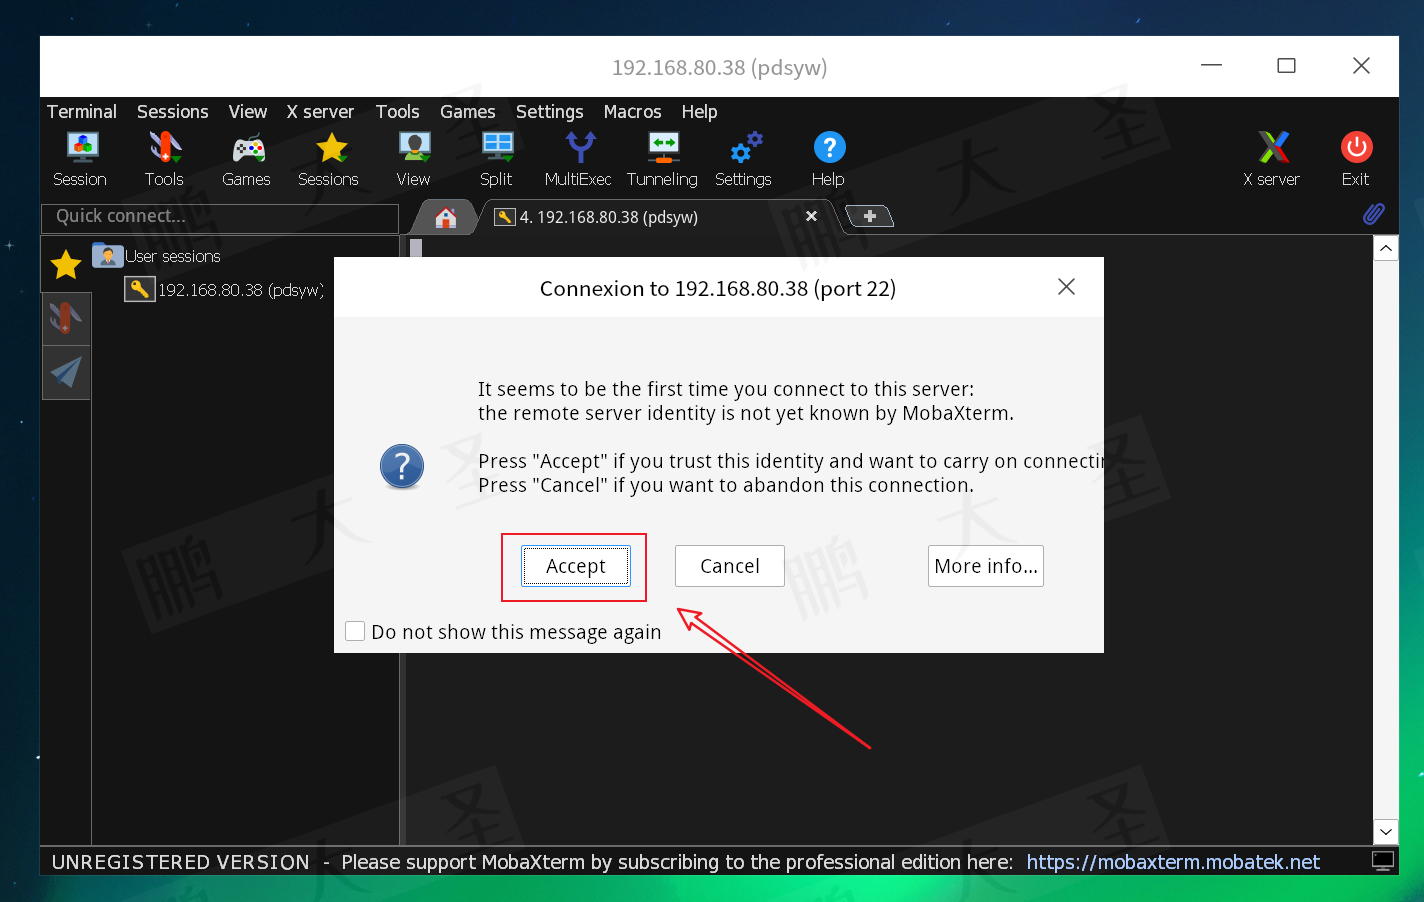Click the terminal scrollbar down arrow

pyautogui.click(x=1385, y=831)
